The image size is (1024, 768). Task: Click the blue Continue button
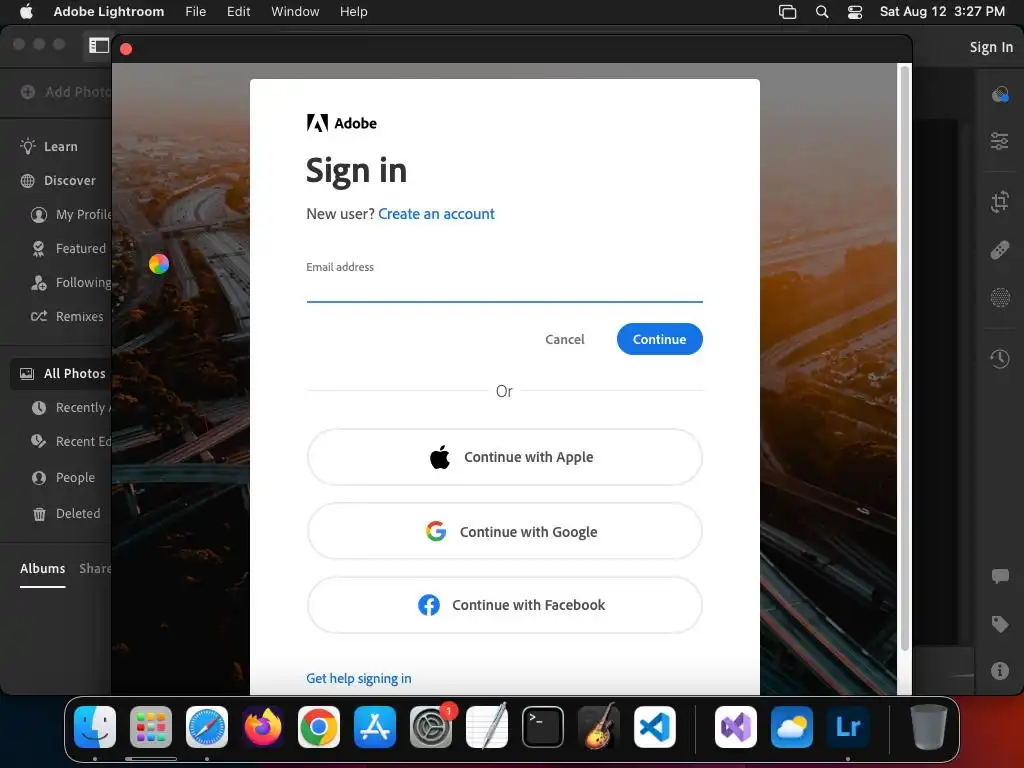660,339
